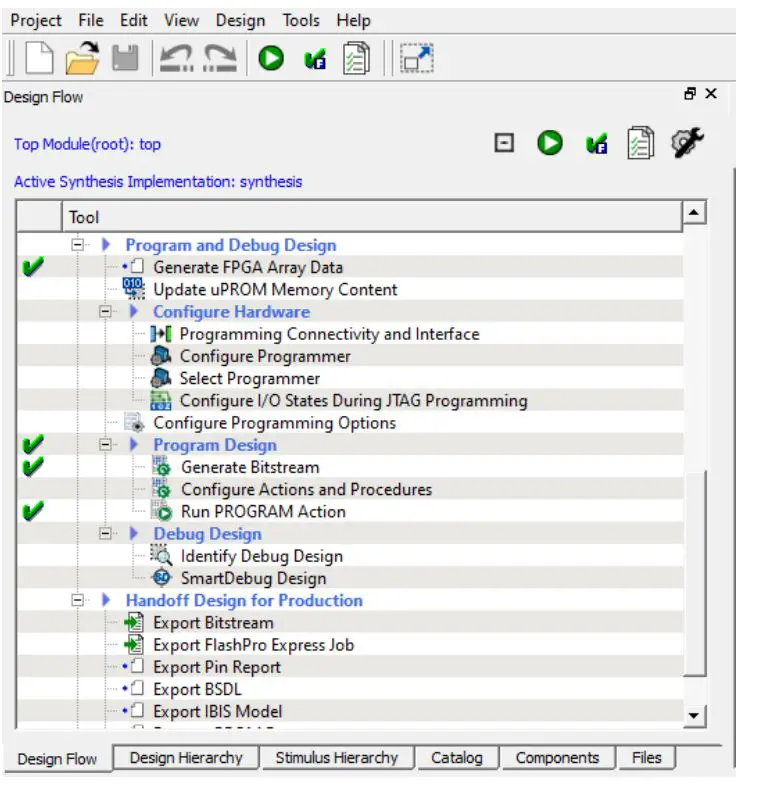Open reports from the Design Flow panel checklist icon
Viewport: 757px width, 794px height.
coord(641,143)
